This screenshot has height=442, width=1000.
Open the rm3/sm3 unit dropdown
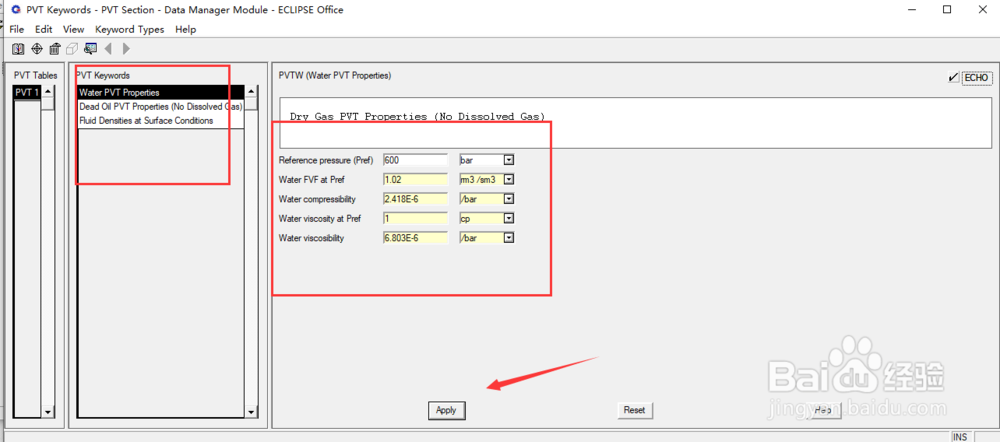point(509,180)
